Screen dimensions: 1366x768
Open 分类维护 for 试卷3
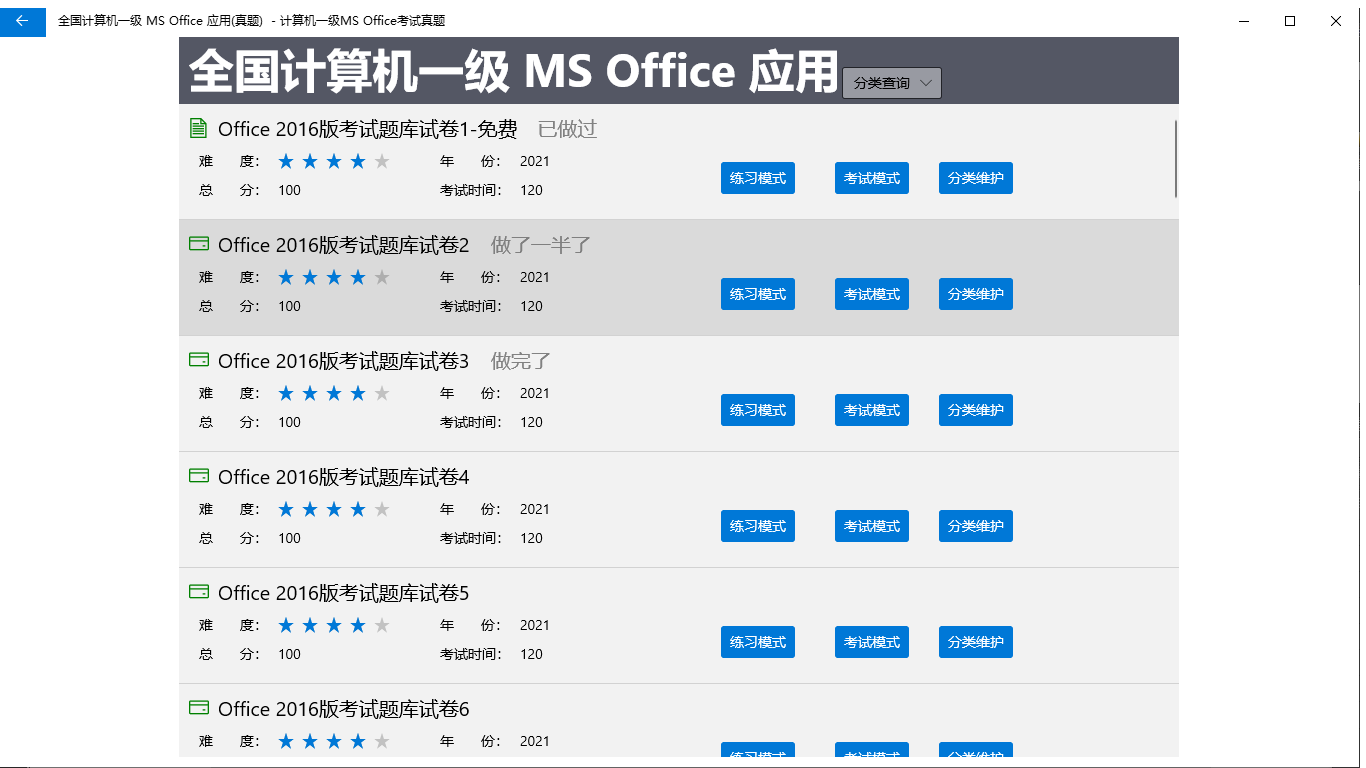[976, 410]
